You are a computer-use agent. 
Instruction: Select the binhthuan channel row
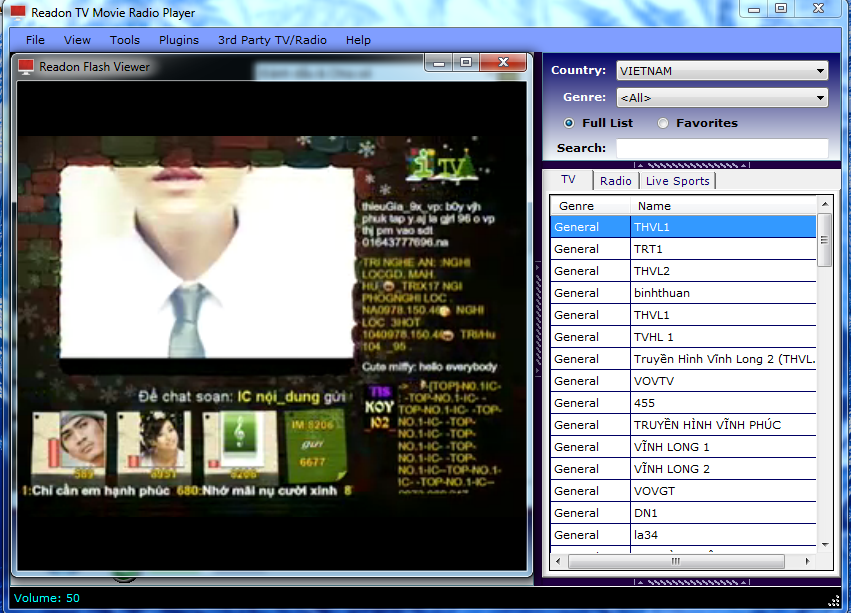683,293
